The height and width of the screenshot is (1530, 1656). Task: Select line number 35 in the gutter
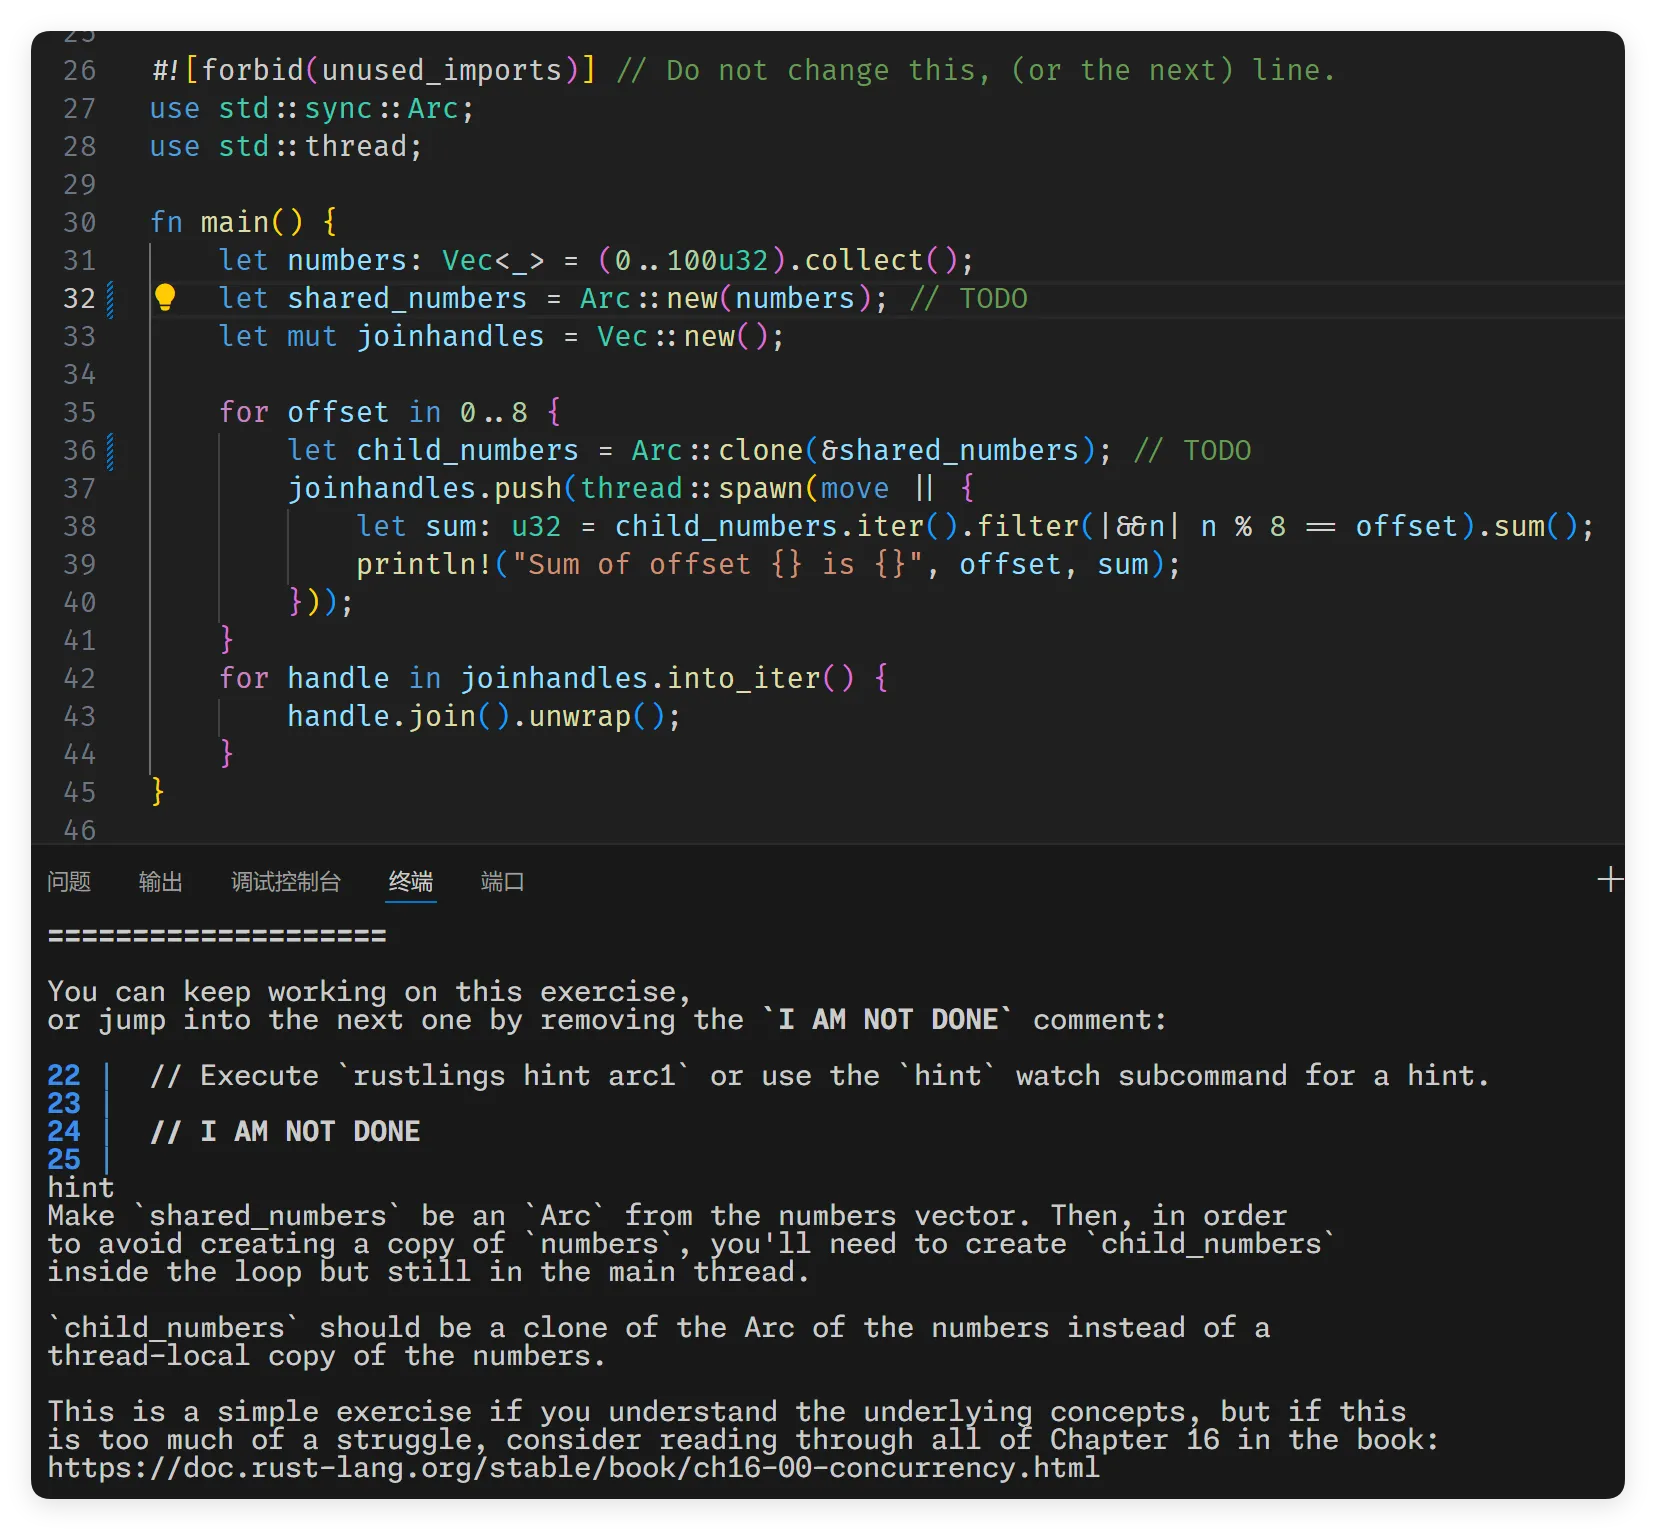[80, 412]
